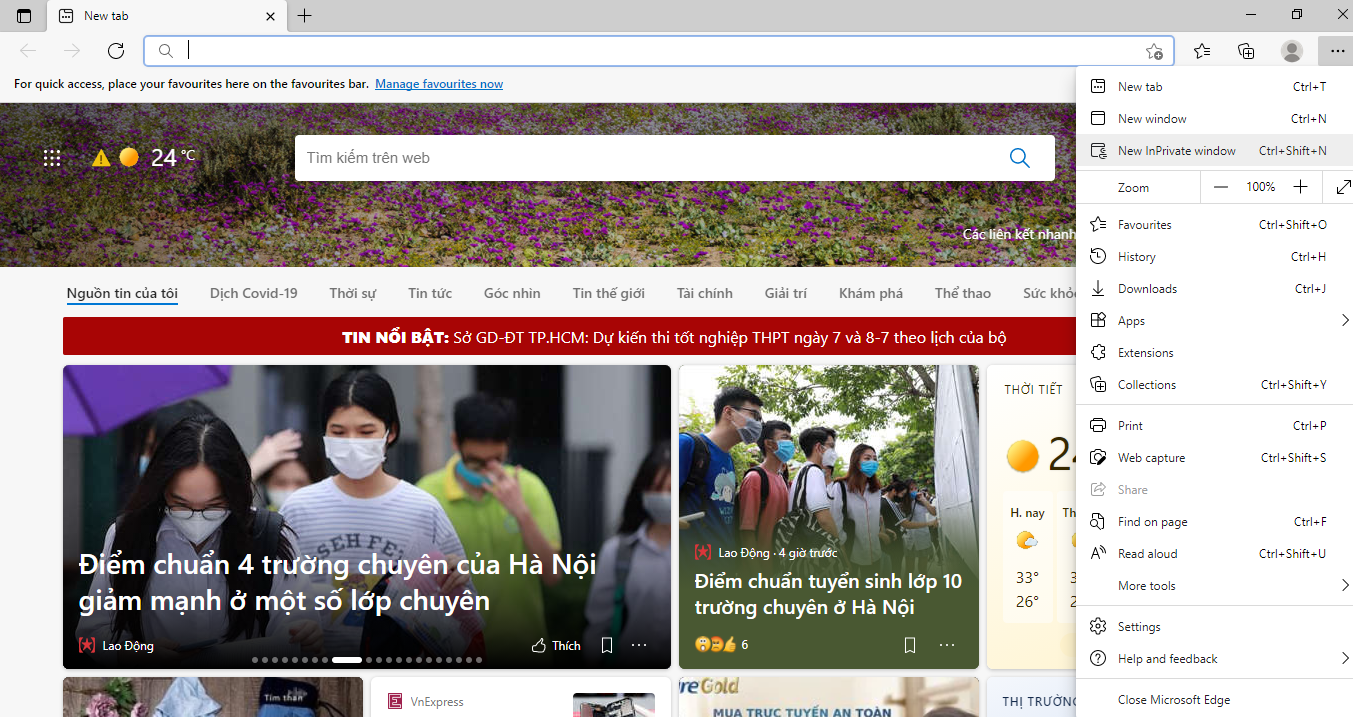Open the Collections toolbar icon
Screen dimensions: 1353x717
tap(1246, 51)
